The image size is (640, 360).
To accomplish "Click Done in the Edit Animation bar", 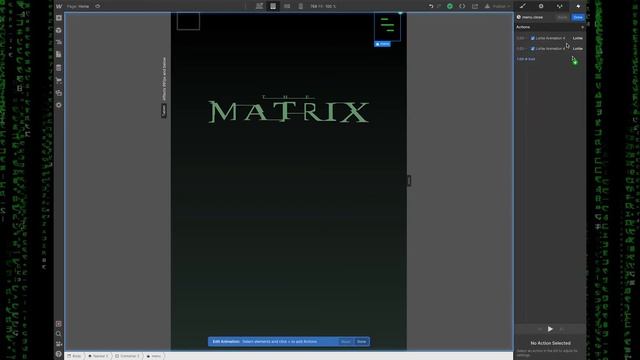I will point(361,341).
